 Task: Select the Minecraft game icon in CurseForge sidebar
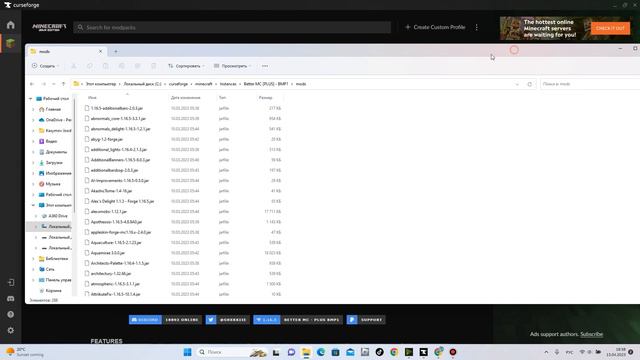[x=11, y=43]
